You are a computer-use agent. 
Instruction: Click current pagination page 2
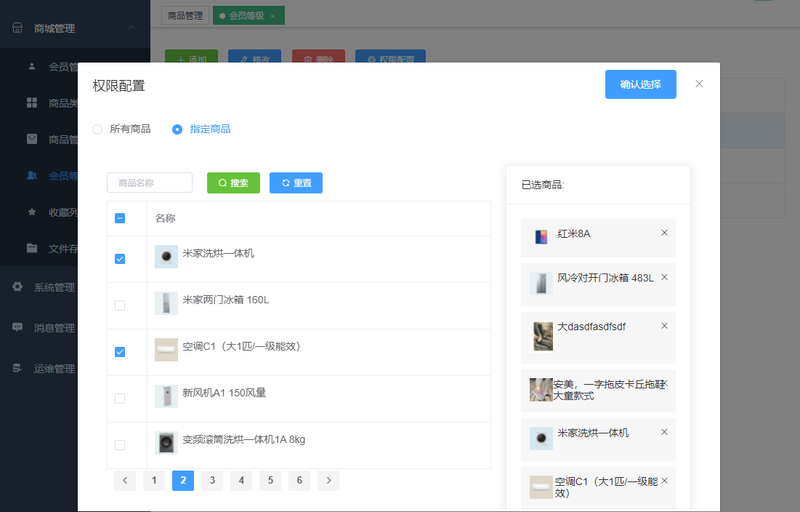183,480
